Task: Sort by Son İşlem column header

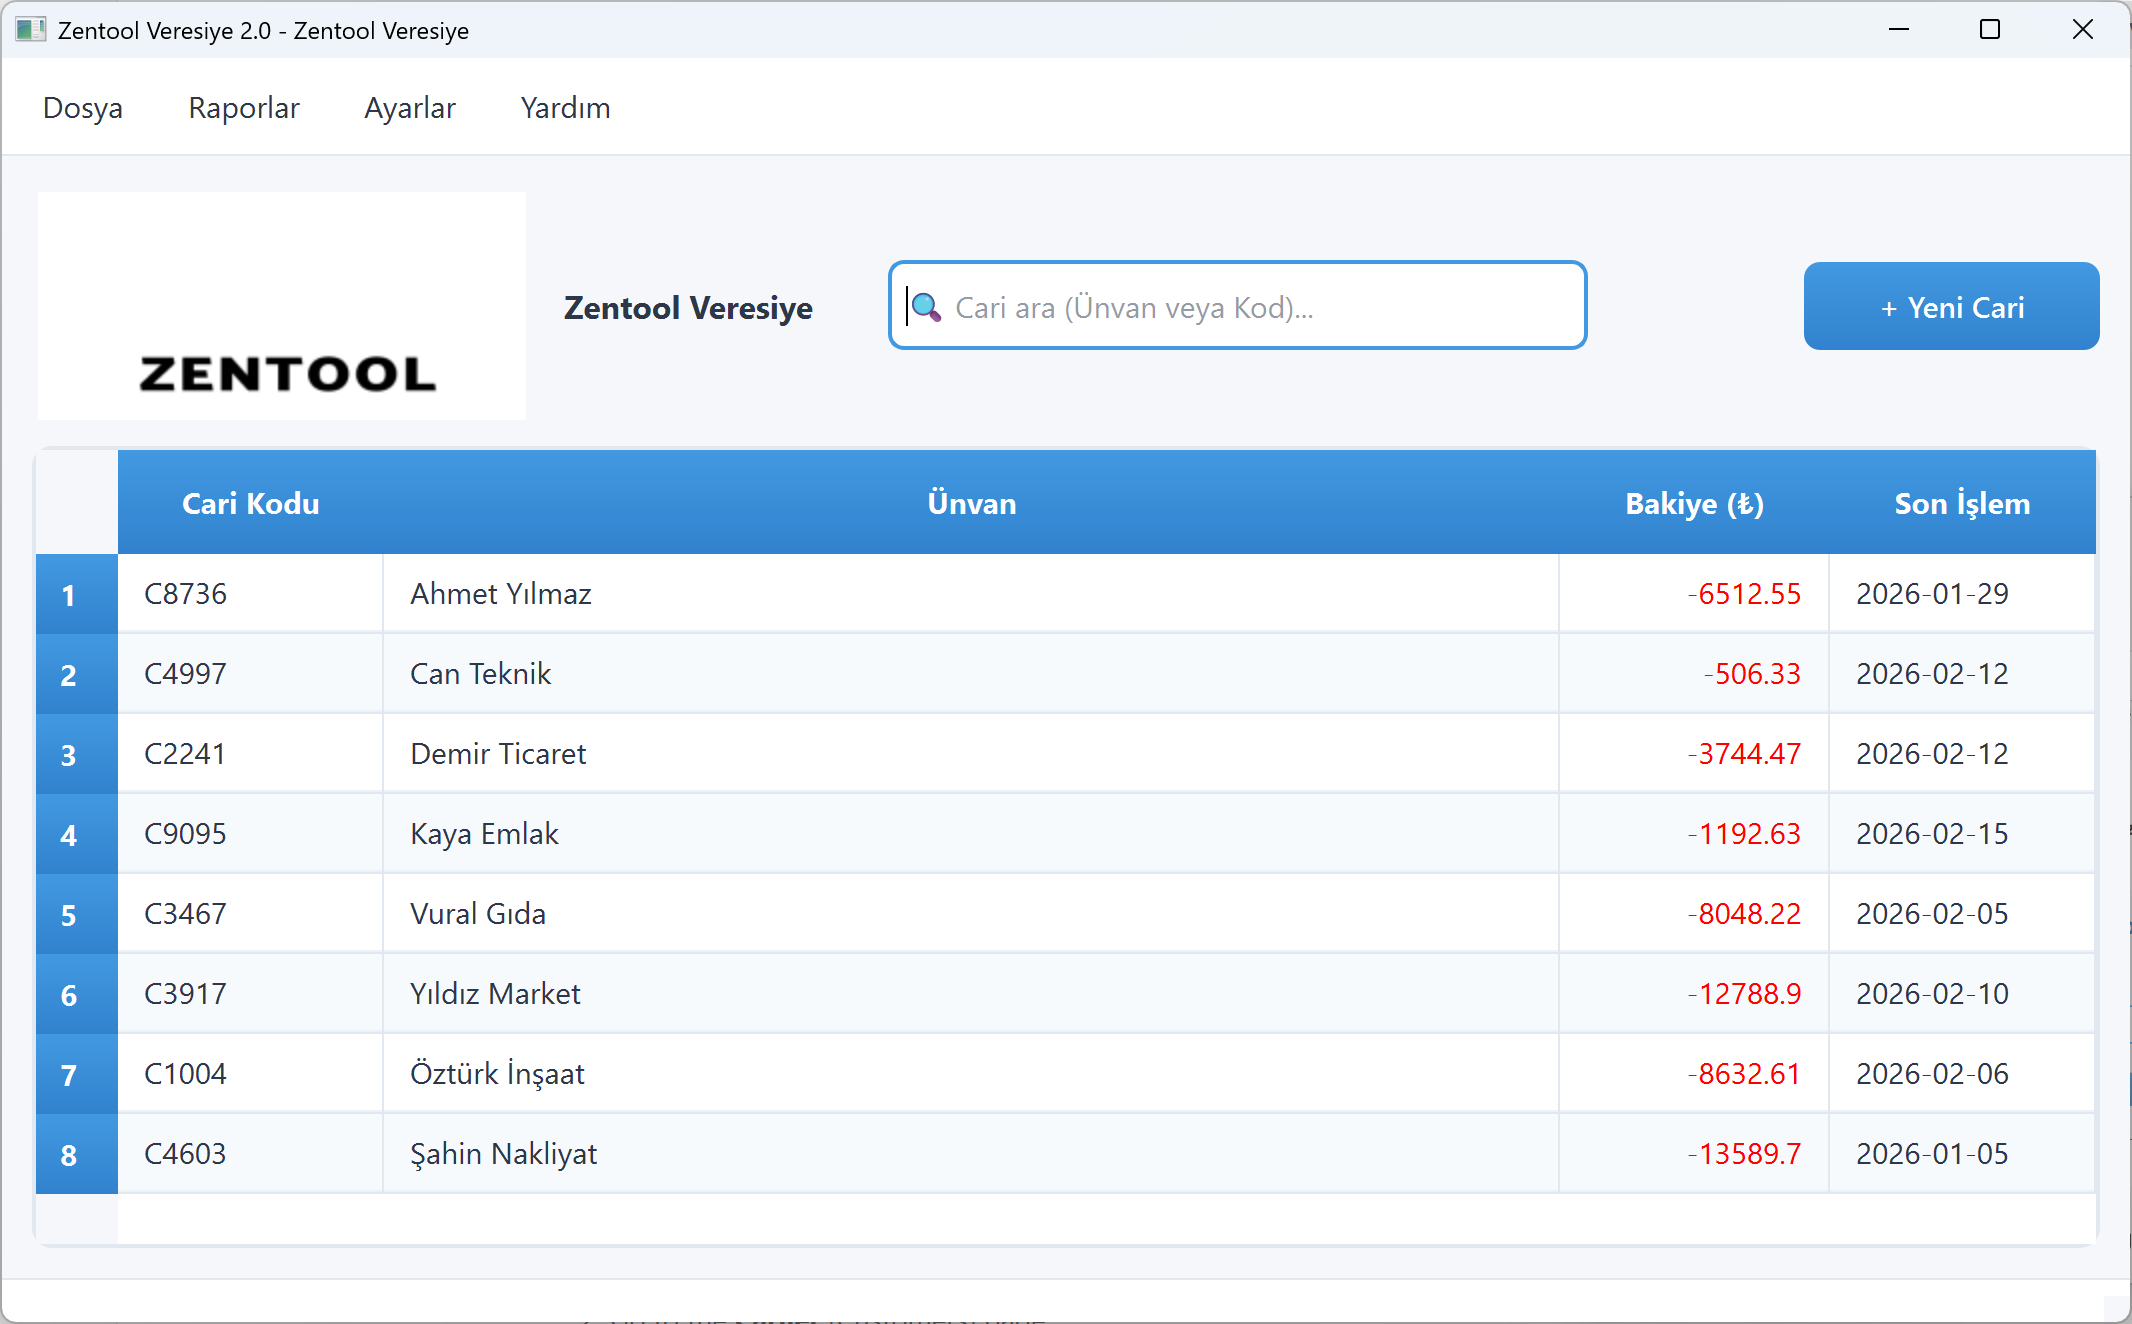Action: tap(1962, 503)
